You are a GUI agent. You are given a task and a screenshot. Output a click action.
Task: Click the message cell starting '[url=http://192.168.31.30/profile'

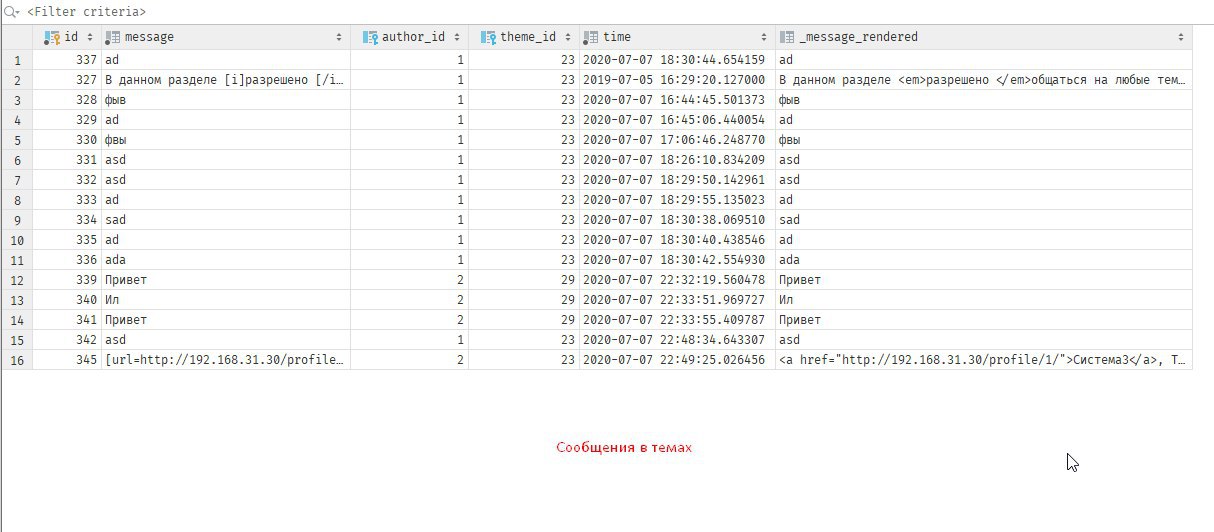(x=226, y=360)
